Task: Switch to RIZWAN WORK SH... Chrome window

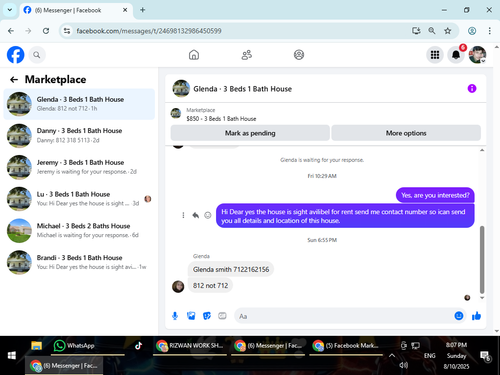Action: click(x=190, y=346)
